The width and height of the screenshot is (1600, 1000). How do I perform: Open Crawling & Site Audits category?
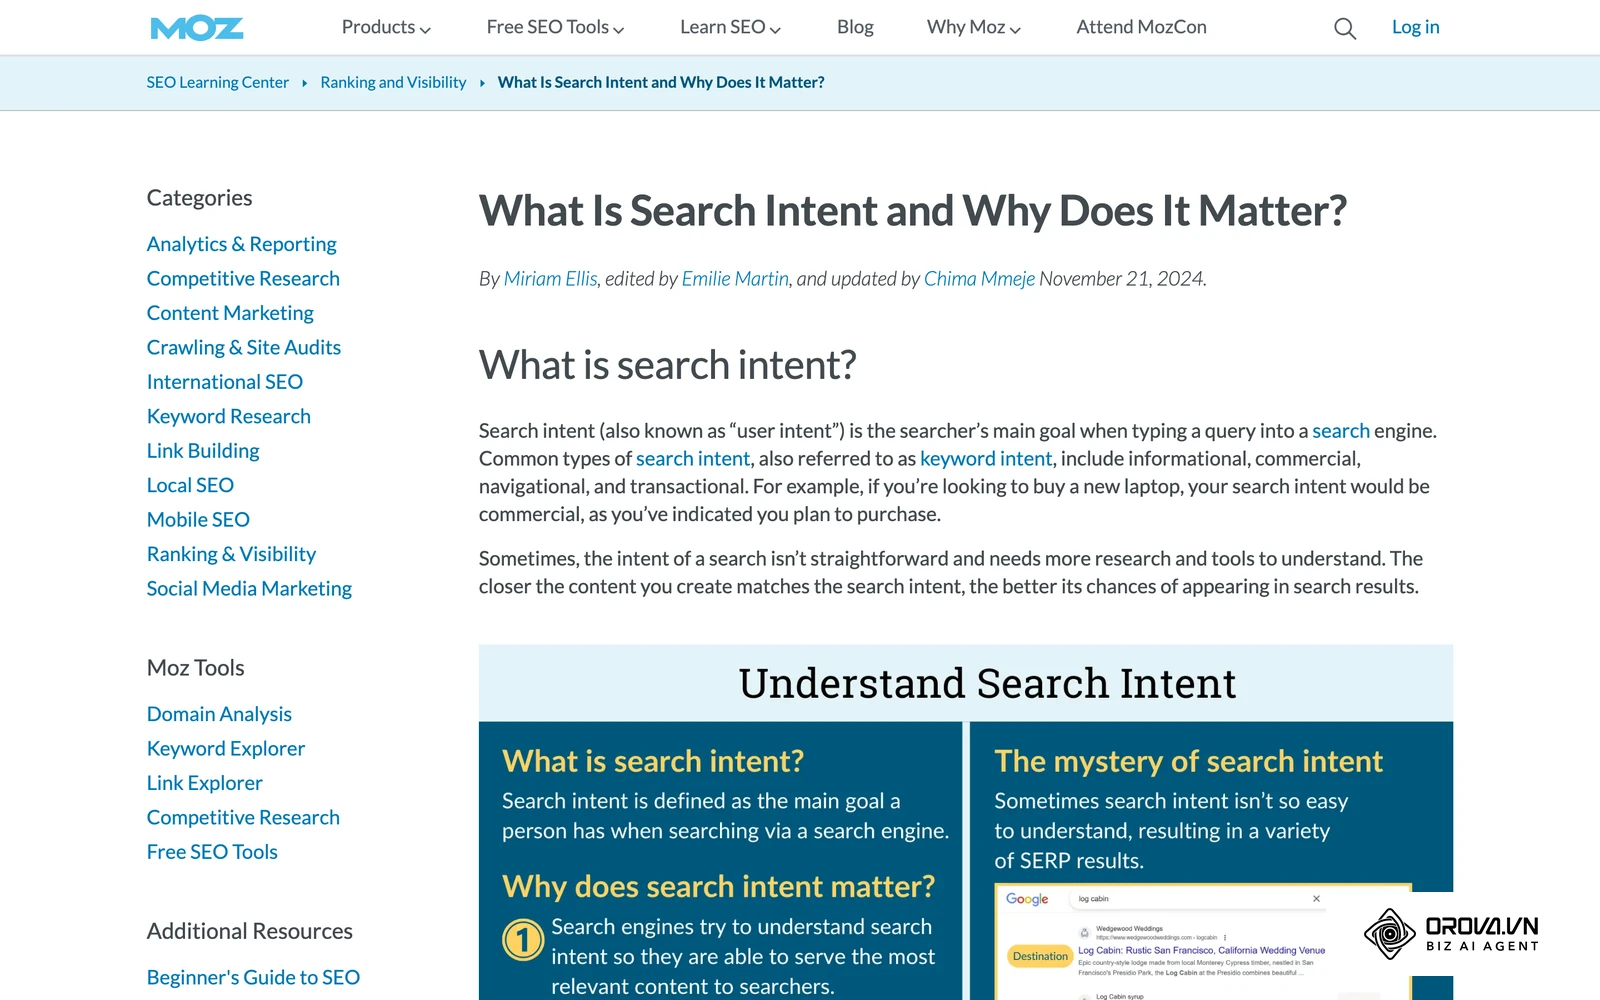point(244,347)
